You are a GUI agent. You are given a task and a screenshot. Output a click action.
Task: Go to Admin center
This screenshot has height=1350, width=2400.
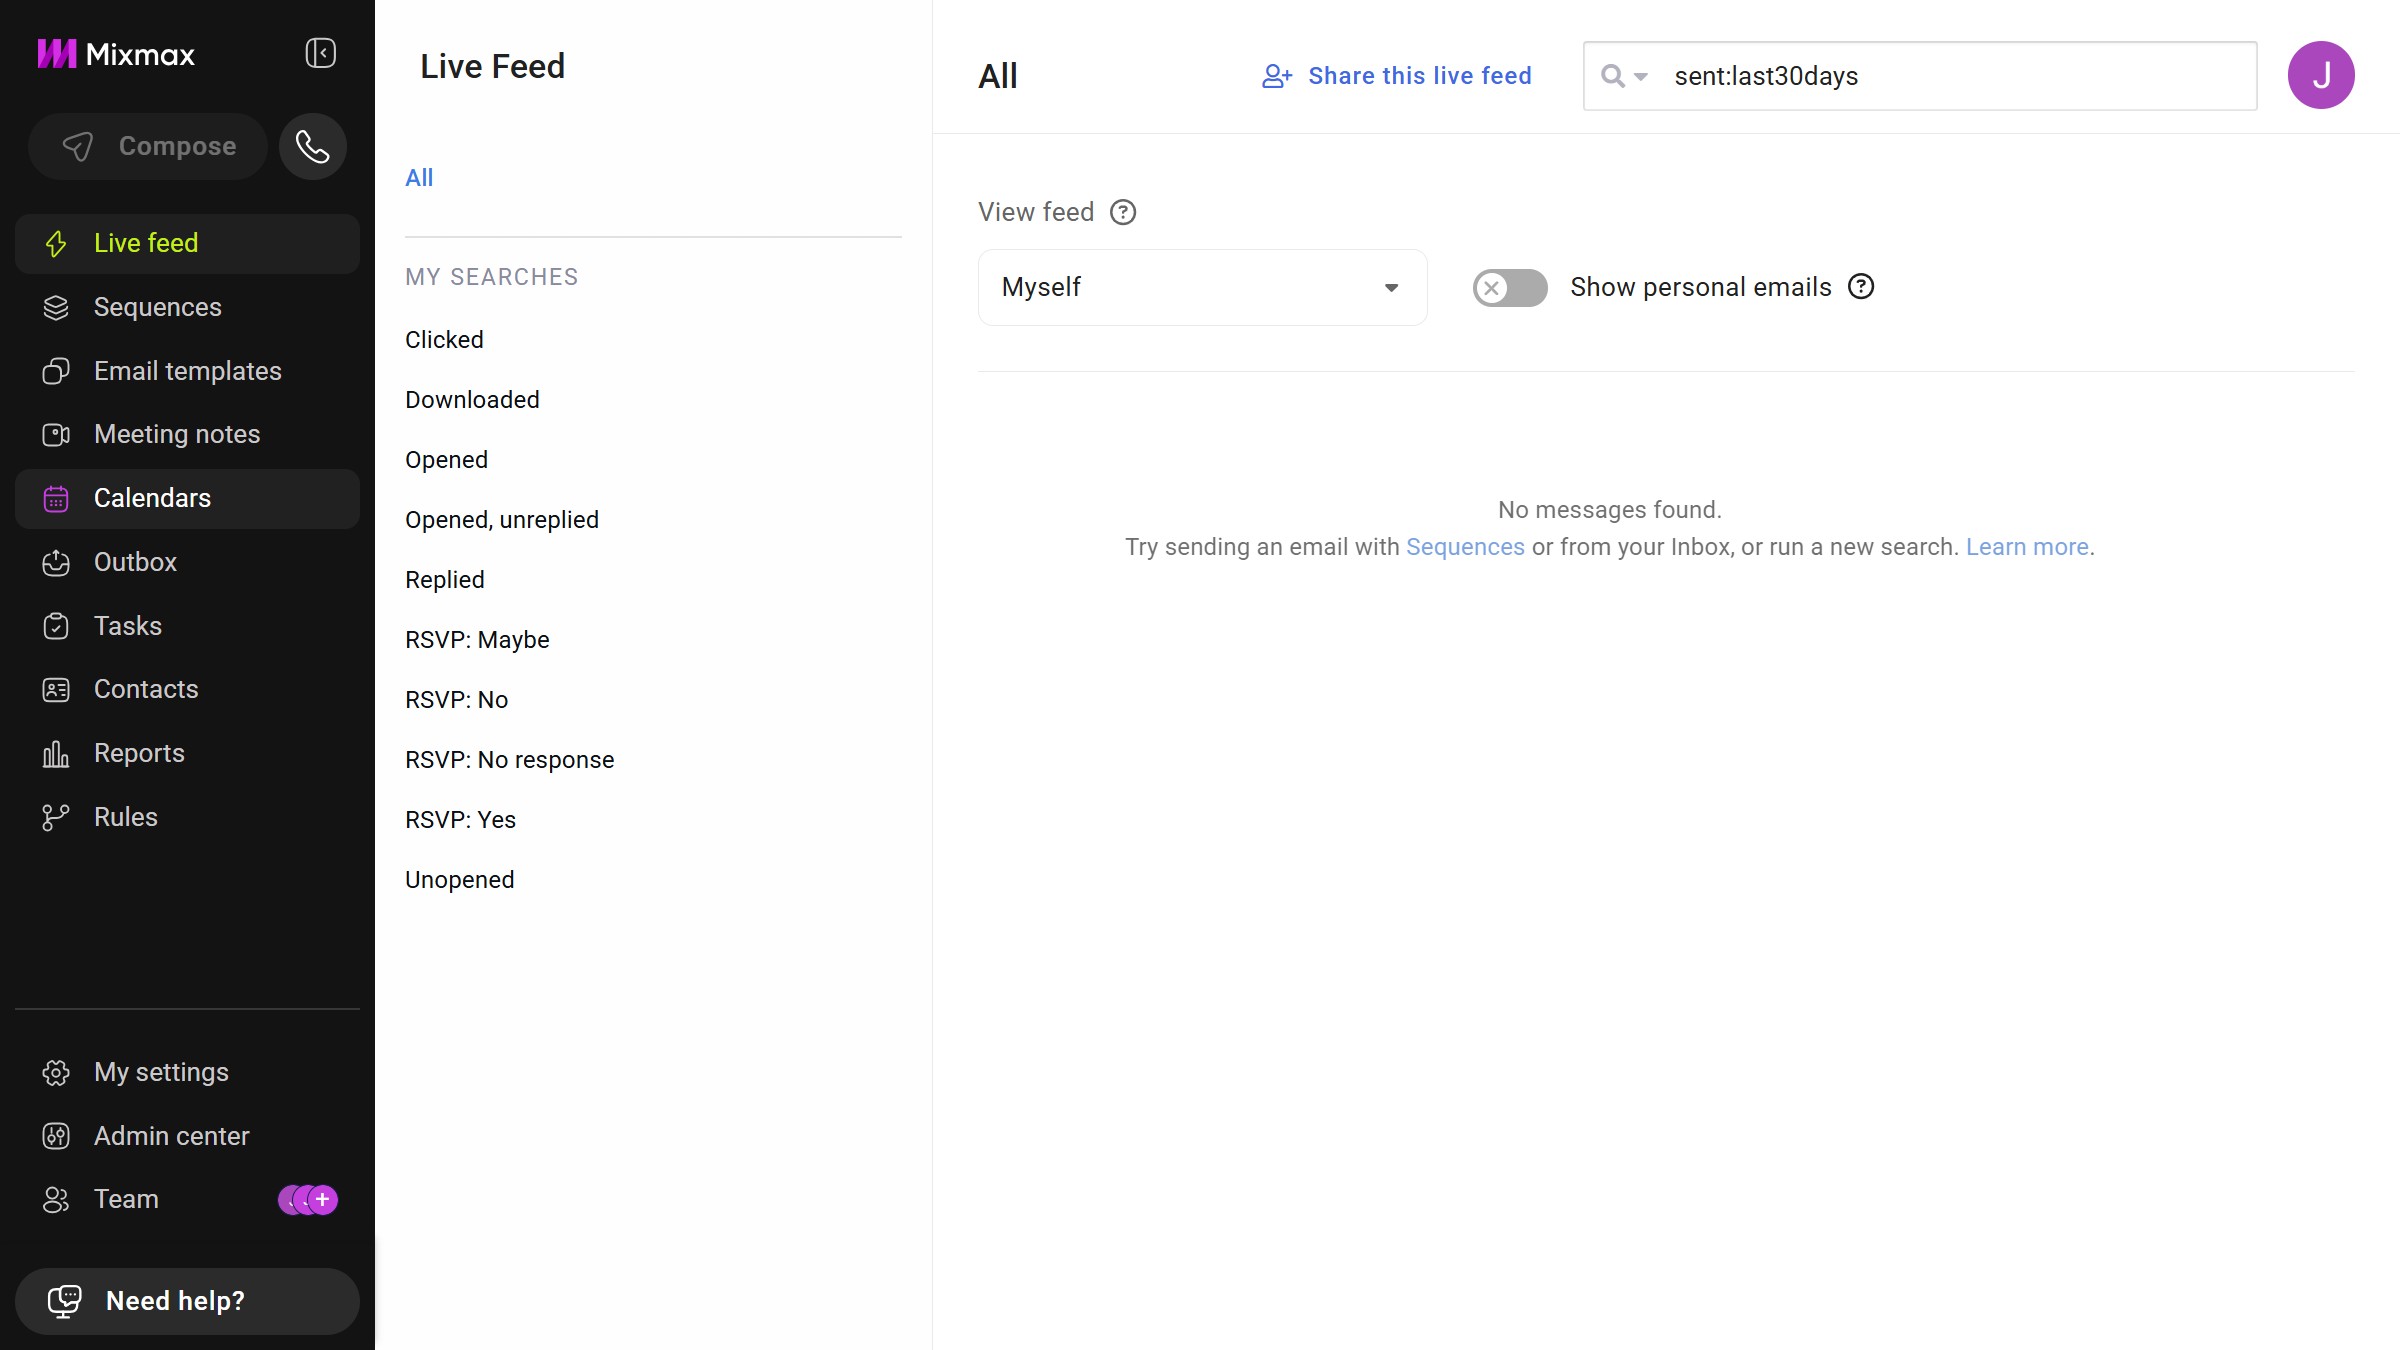(187, 1136)
